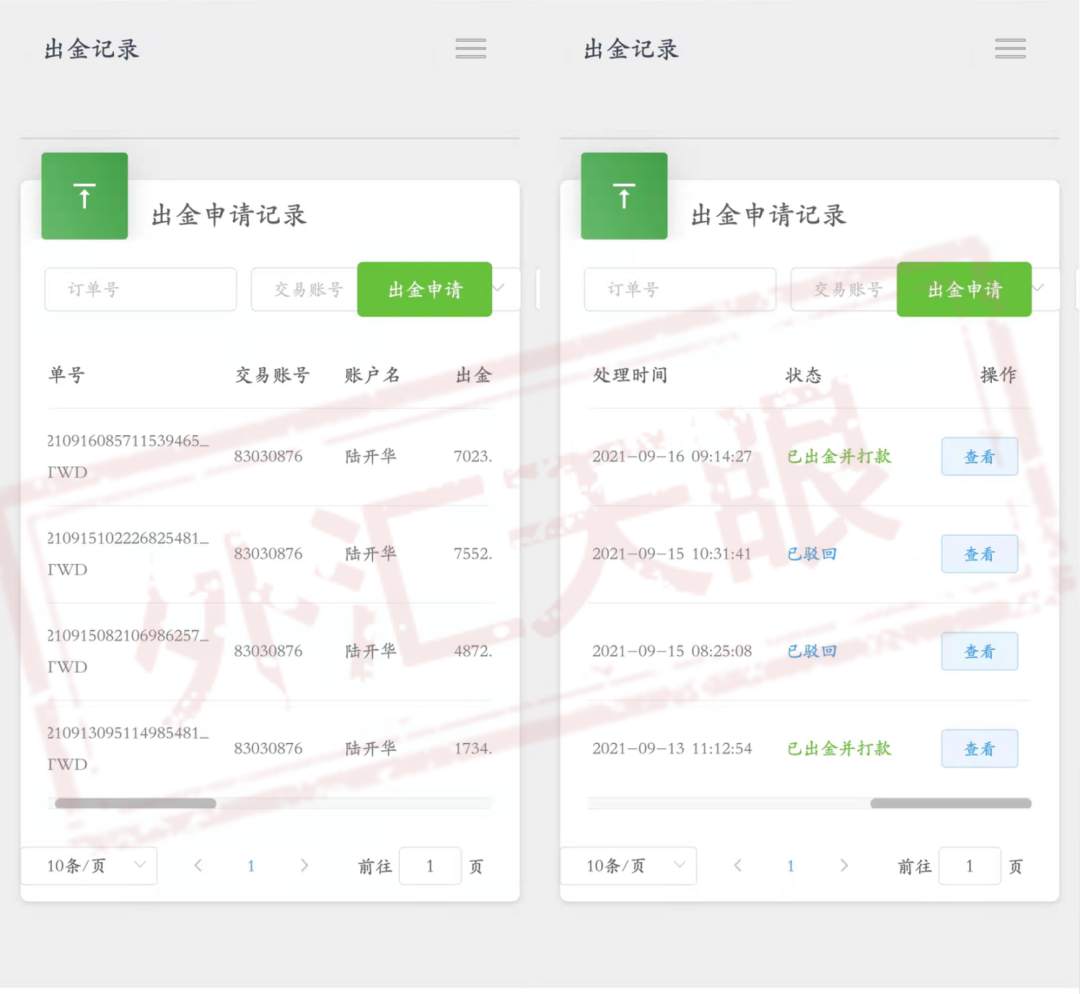Click 状态 column header
Viewport: 1080px width, 994px height.
pos(804,375)
